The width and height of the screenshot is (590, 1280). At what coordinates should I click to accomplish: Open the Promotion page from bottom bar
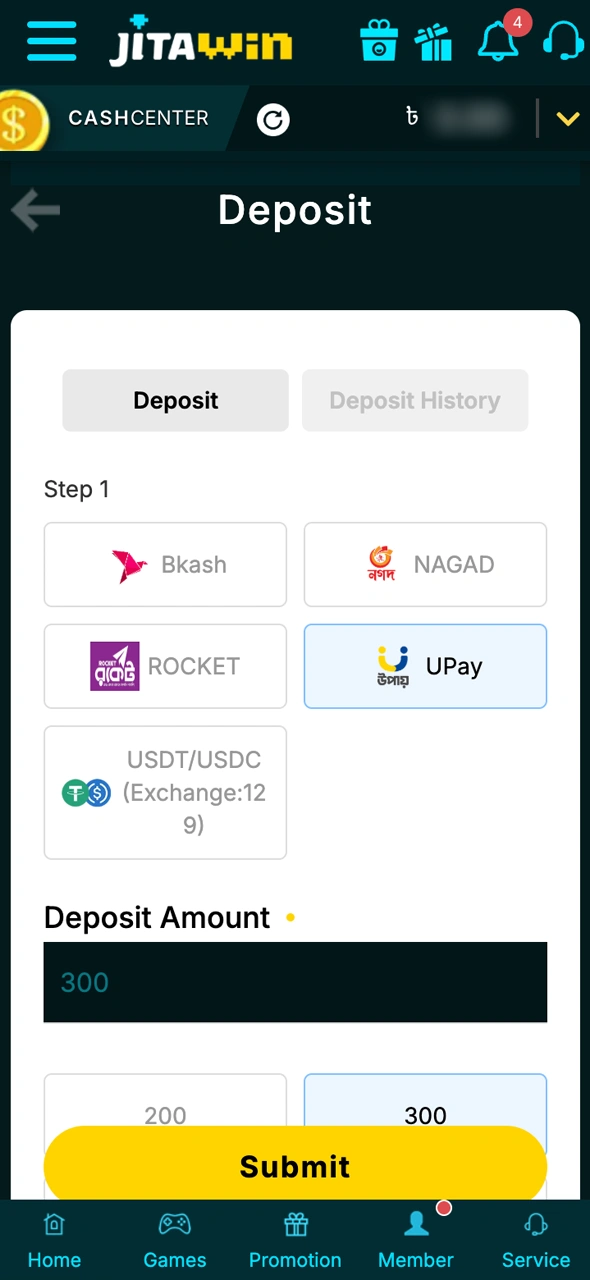[295, 1240]
